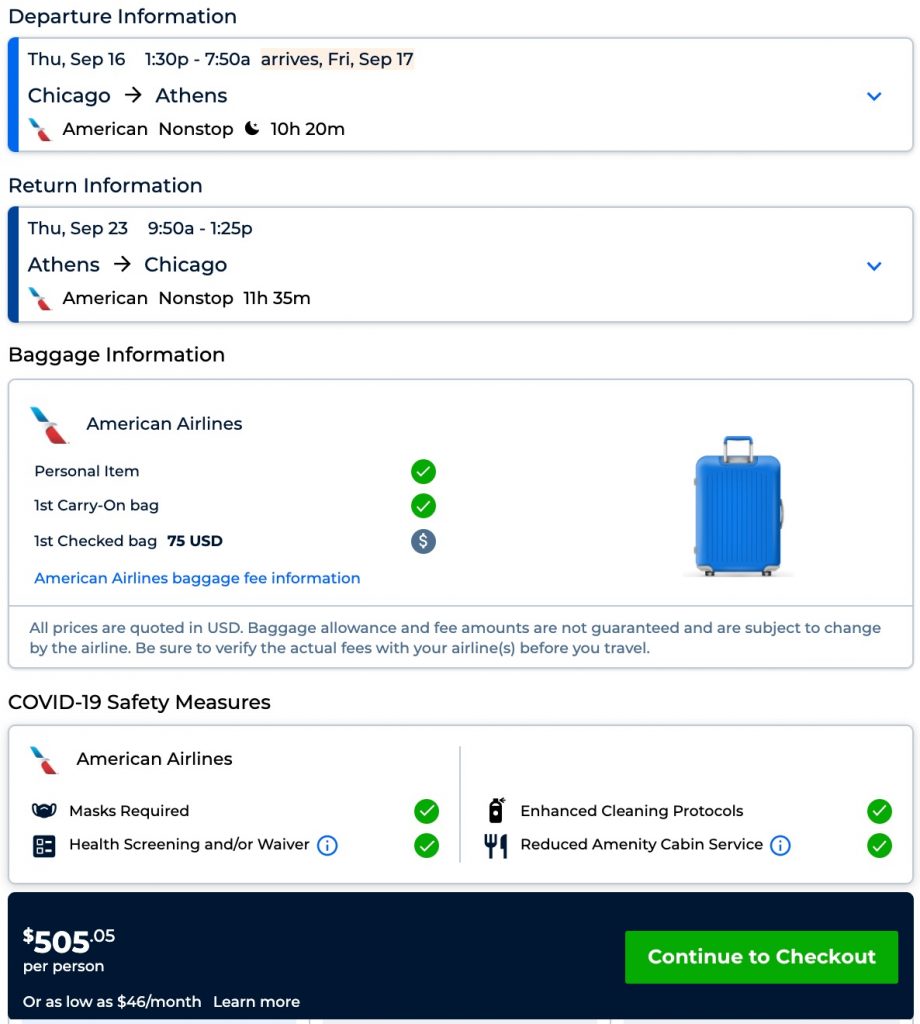920x1024 pixels.
Task: Click the dollar icon for 1st Checked bag
Action: pos(423,541)
